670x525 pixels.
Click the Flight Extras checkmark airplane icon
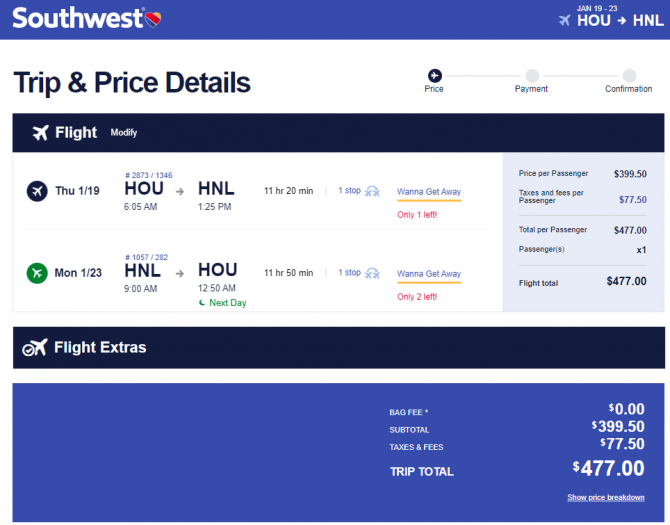coord(35,348)
